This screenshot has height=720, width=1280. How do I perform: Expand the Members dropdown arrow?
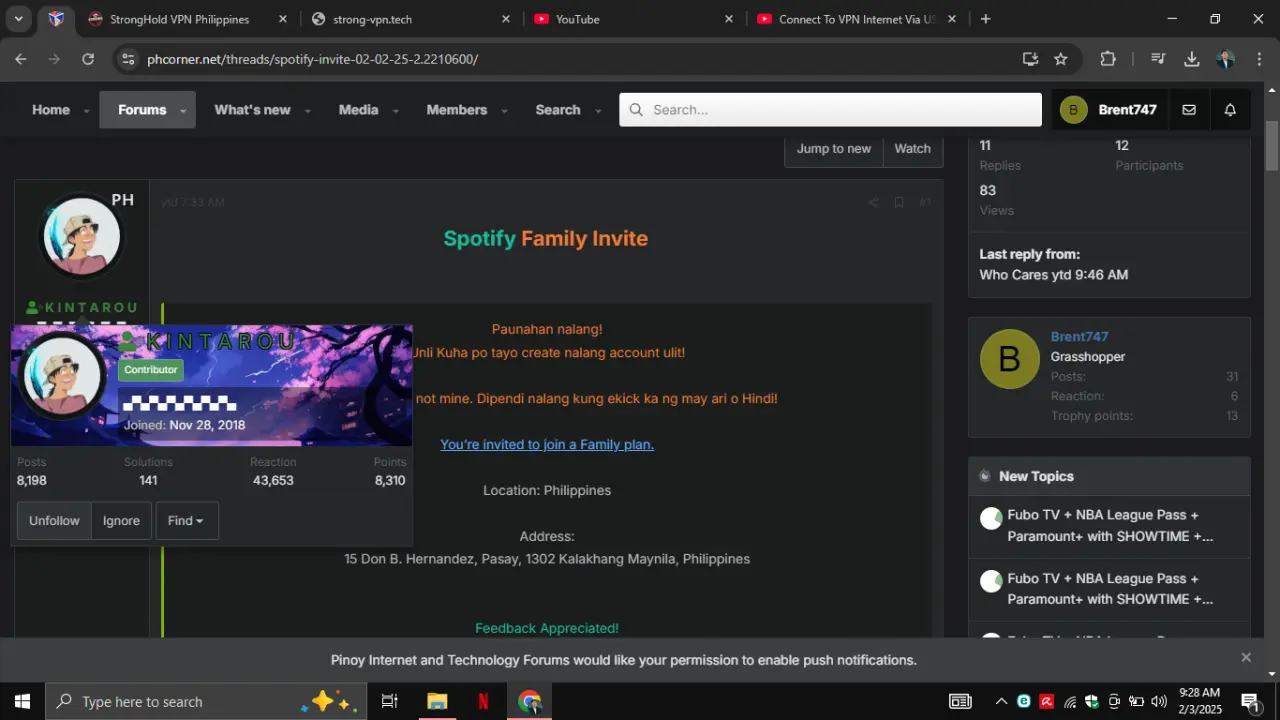504,111
